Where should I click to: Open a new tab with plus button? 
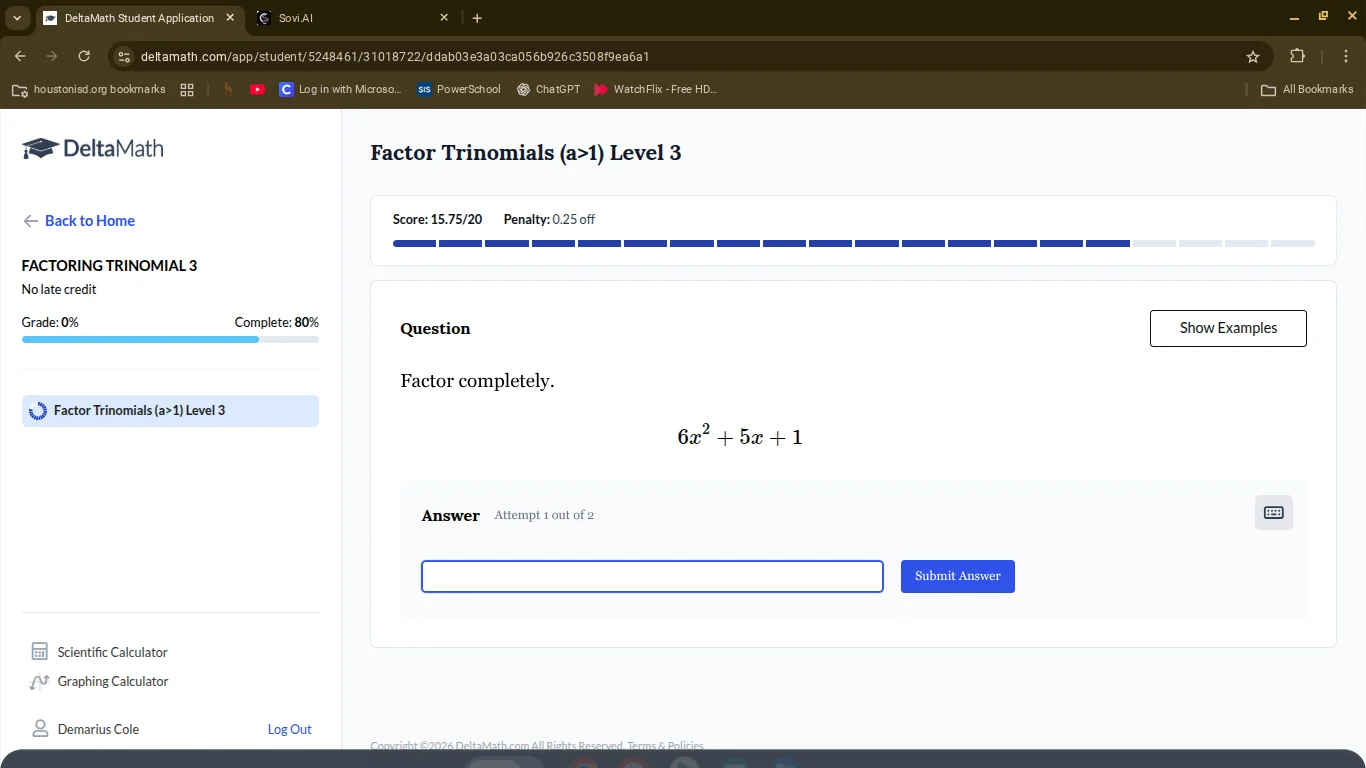[x=477, y=18]
